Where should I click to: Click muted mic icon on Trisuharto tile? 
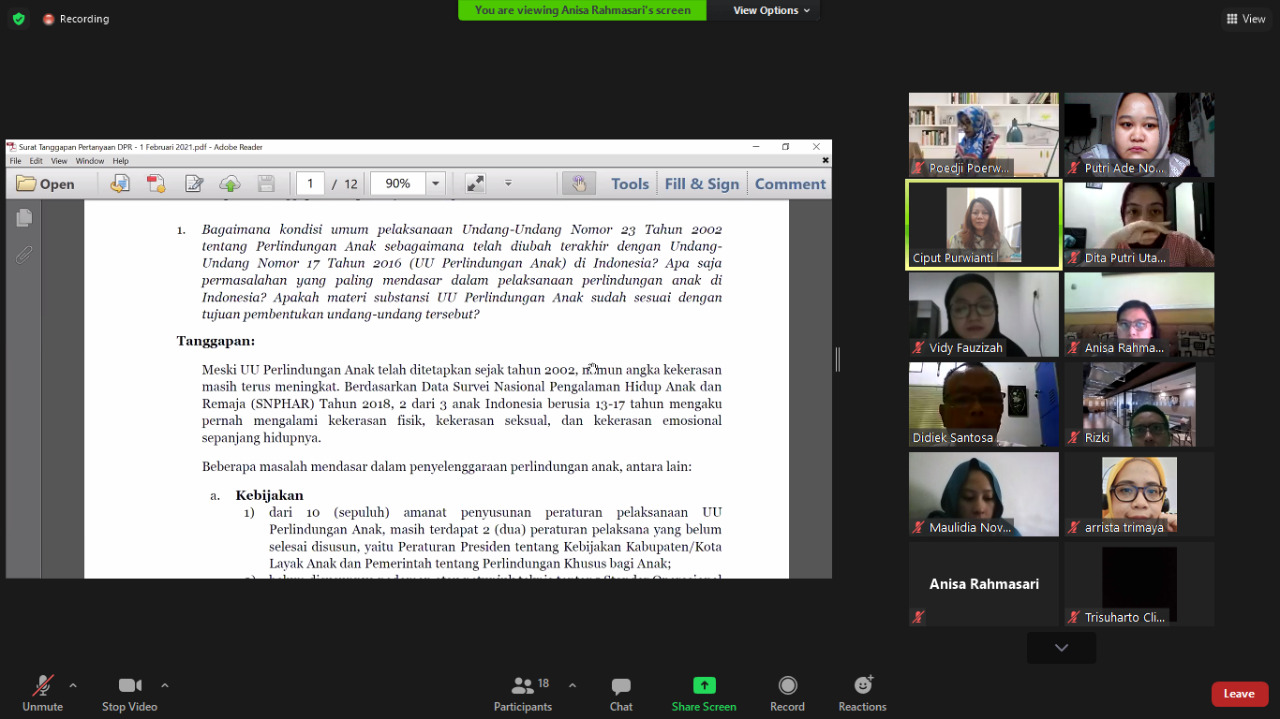coord(1073,617)
